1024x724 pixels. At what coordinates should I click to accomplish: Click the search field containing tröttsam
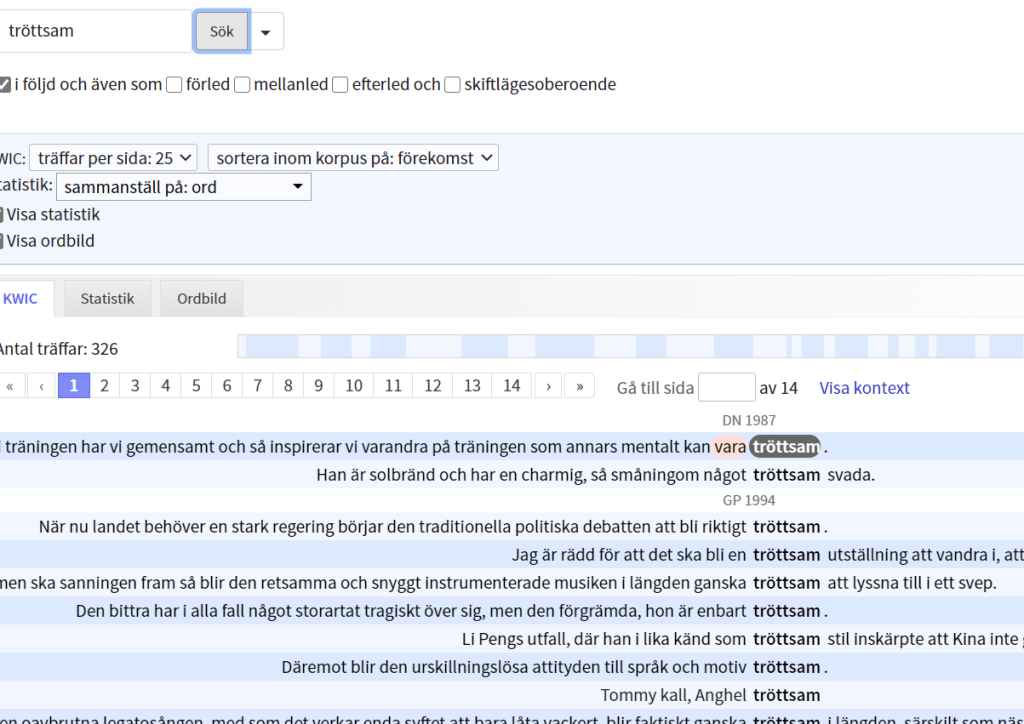point(95,31)
